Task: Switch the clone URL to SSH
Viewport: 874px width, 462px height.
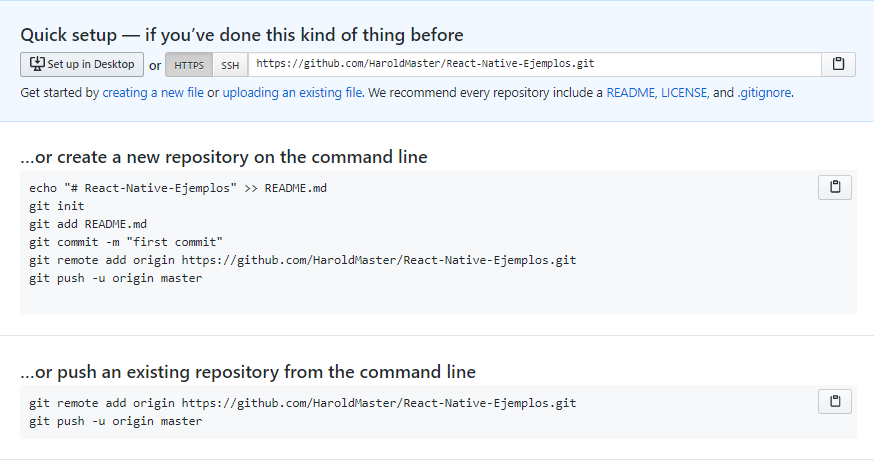Action: point(230,65)
